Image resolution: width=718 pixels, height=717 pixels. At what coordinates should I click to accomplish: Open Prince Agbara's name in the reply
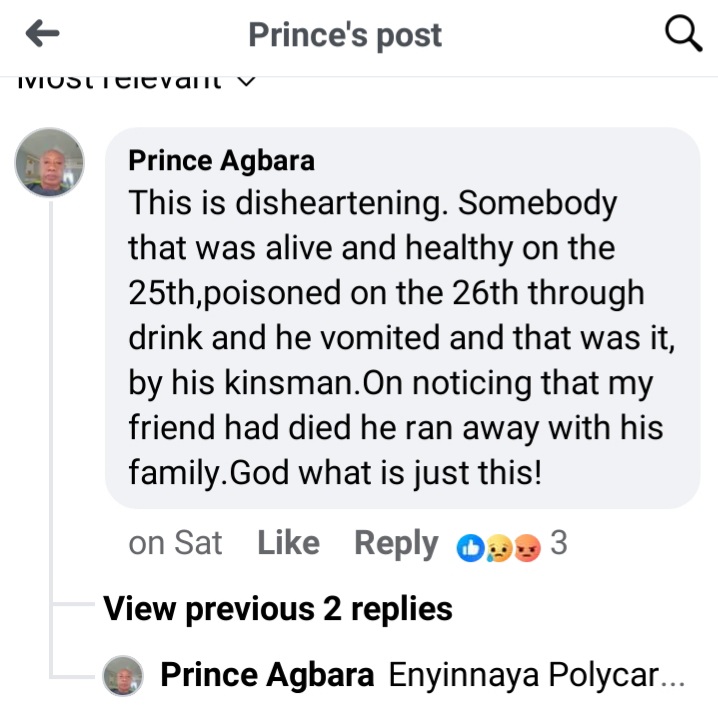pyautogui.click(x=267, y=676)
